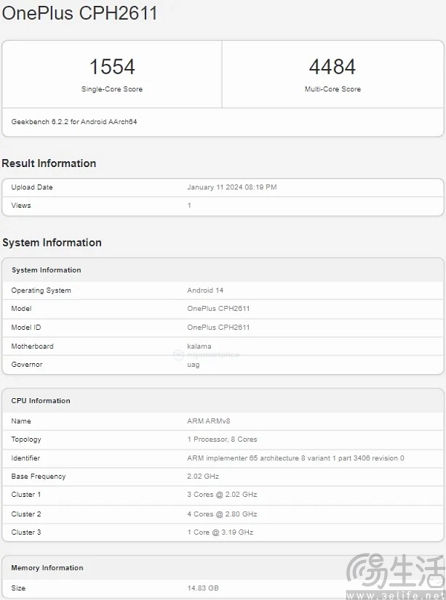Click the Cluster 3 label
This screenshot has width=446, height=600.
(x=26, y=532)
